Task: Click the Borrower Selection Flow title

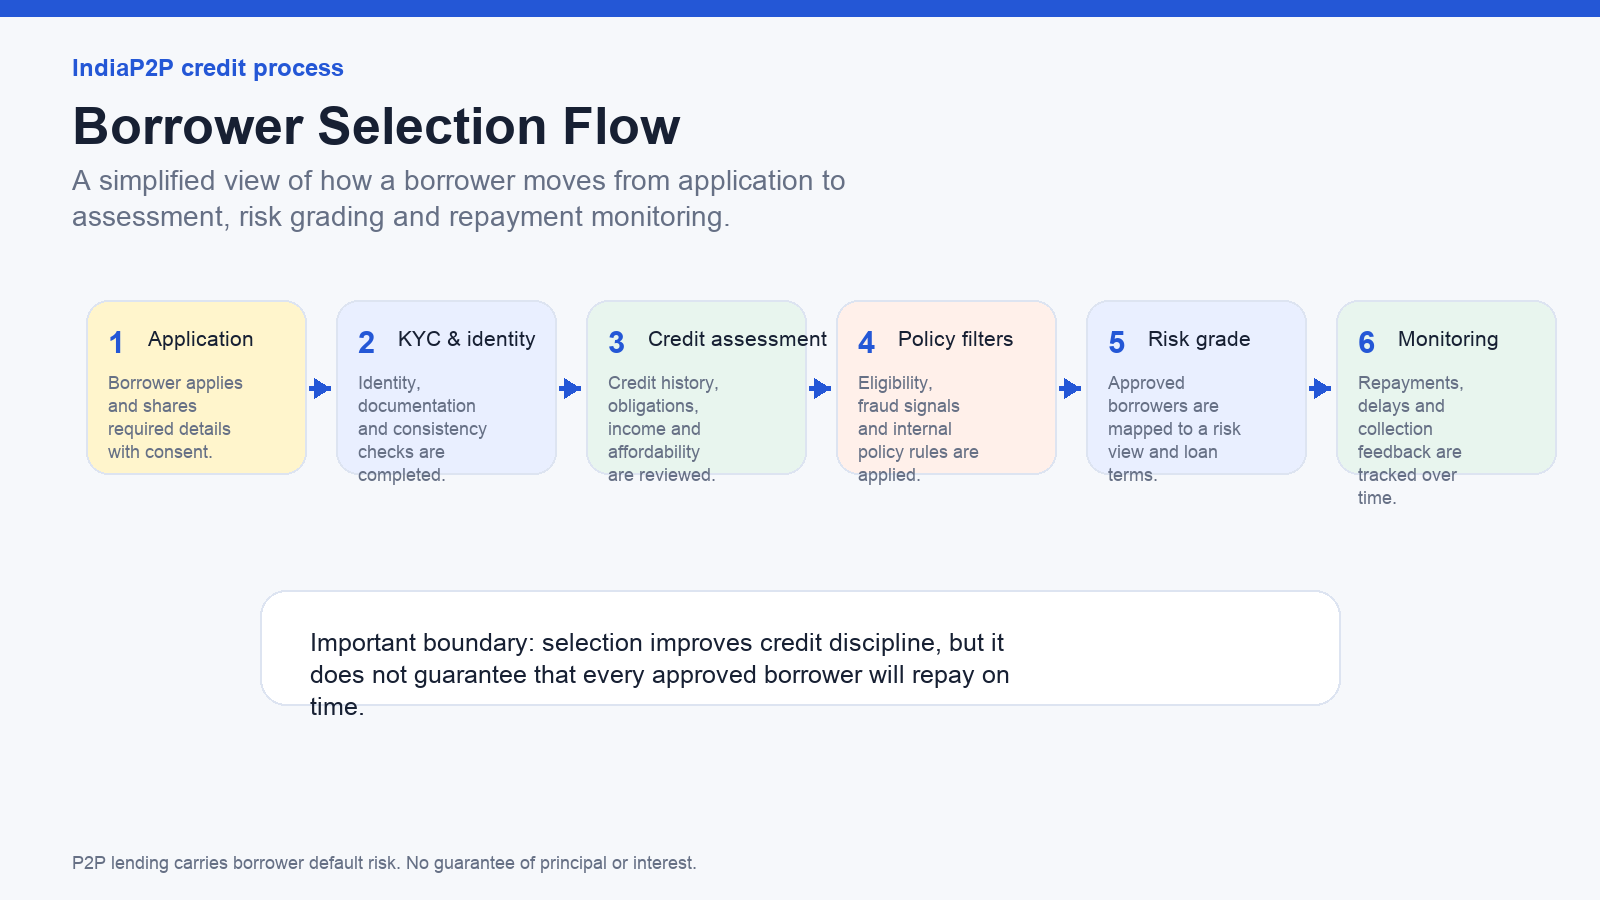Action: coord(376,127)
